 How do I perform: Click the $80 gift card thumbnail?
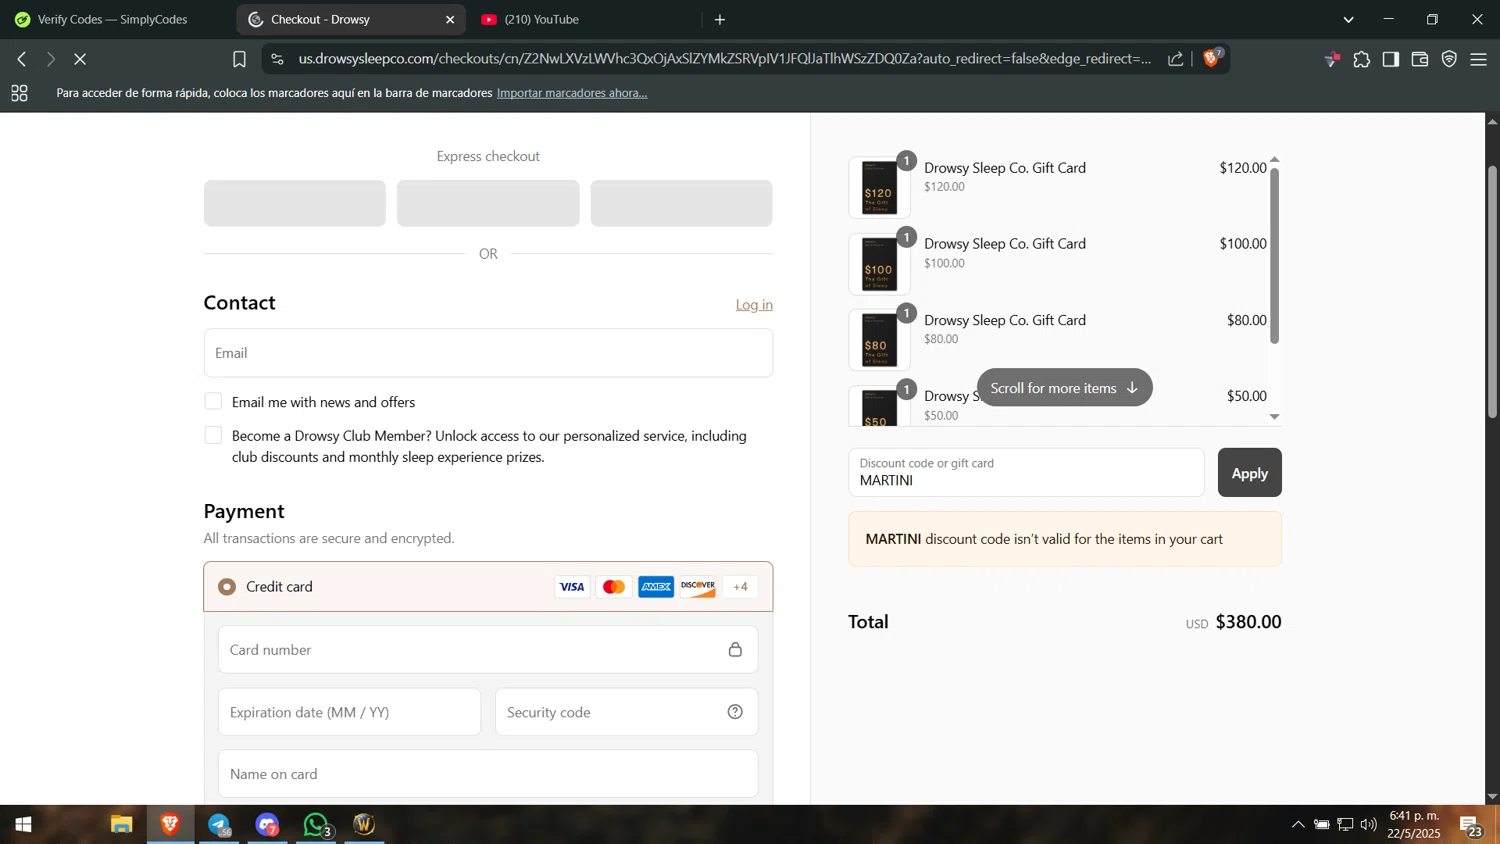879,340
